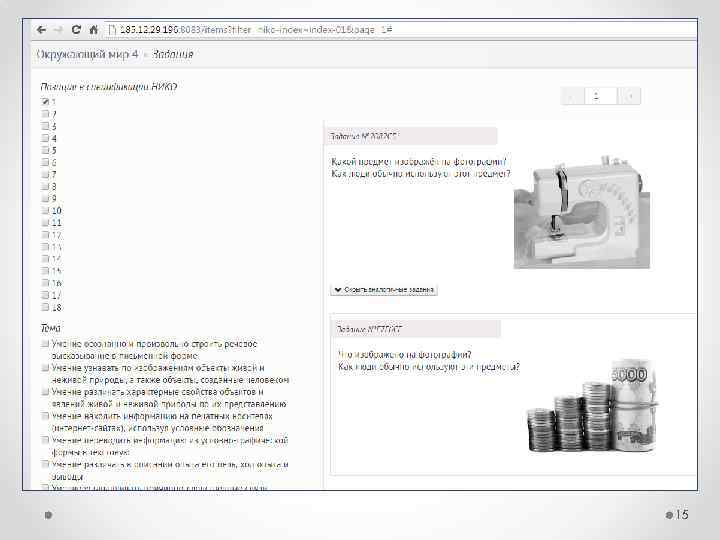Check position 8 checkbox
This screenshot has height=540, width=720.
tap(45, 186)
